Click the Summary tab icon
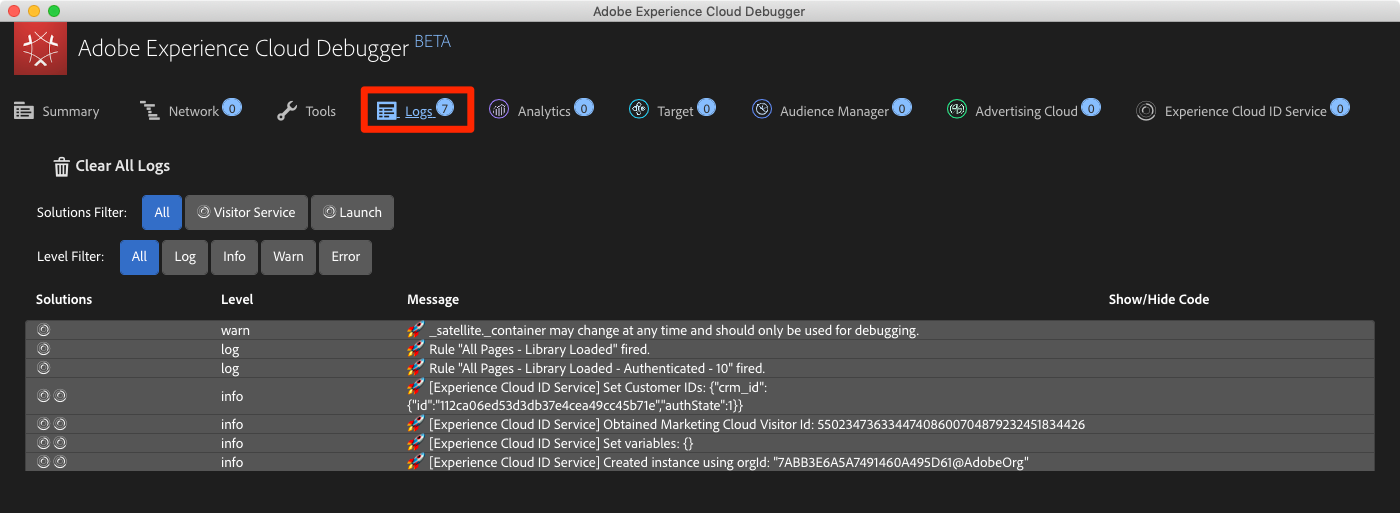The width and height of the screenshot is (1400, 513). coord(24,111)
